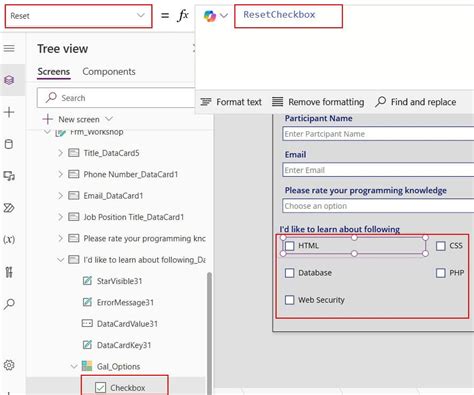Open the Advanced tools icon
Image resolution: width=474 pixels, height=395 pixels.
click(x=9, y=272)
